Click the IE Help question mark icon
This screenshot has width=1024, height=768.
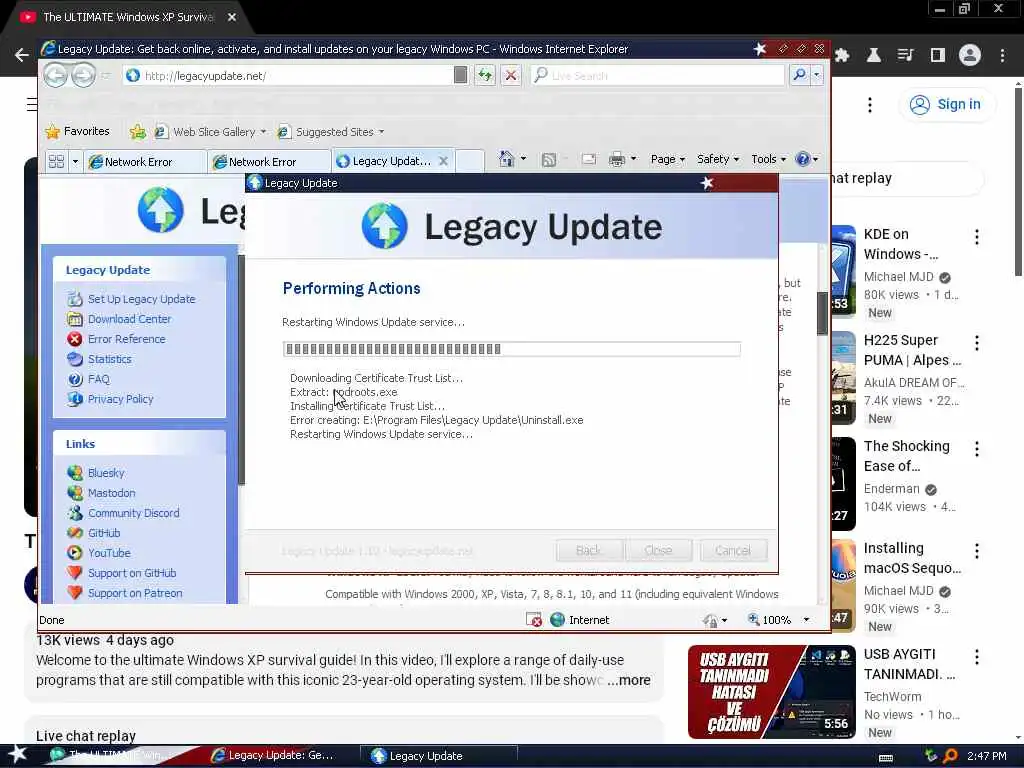803,159
